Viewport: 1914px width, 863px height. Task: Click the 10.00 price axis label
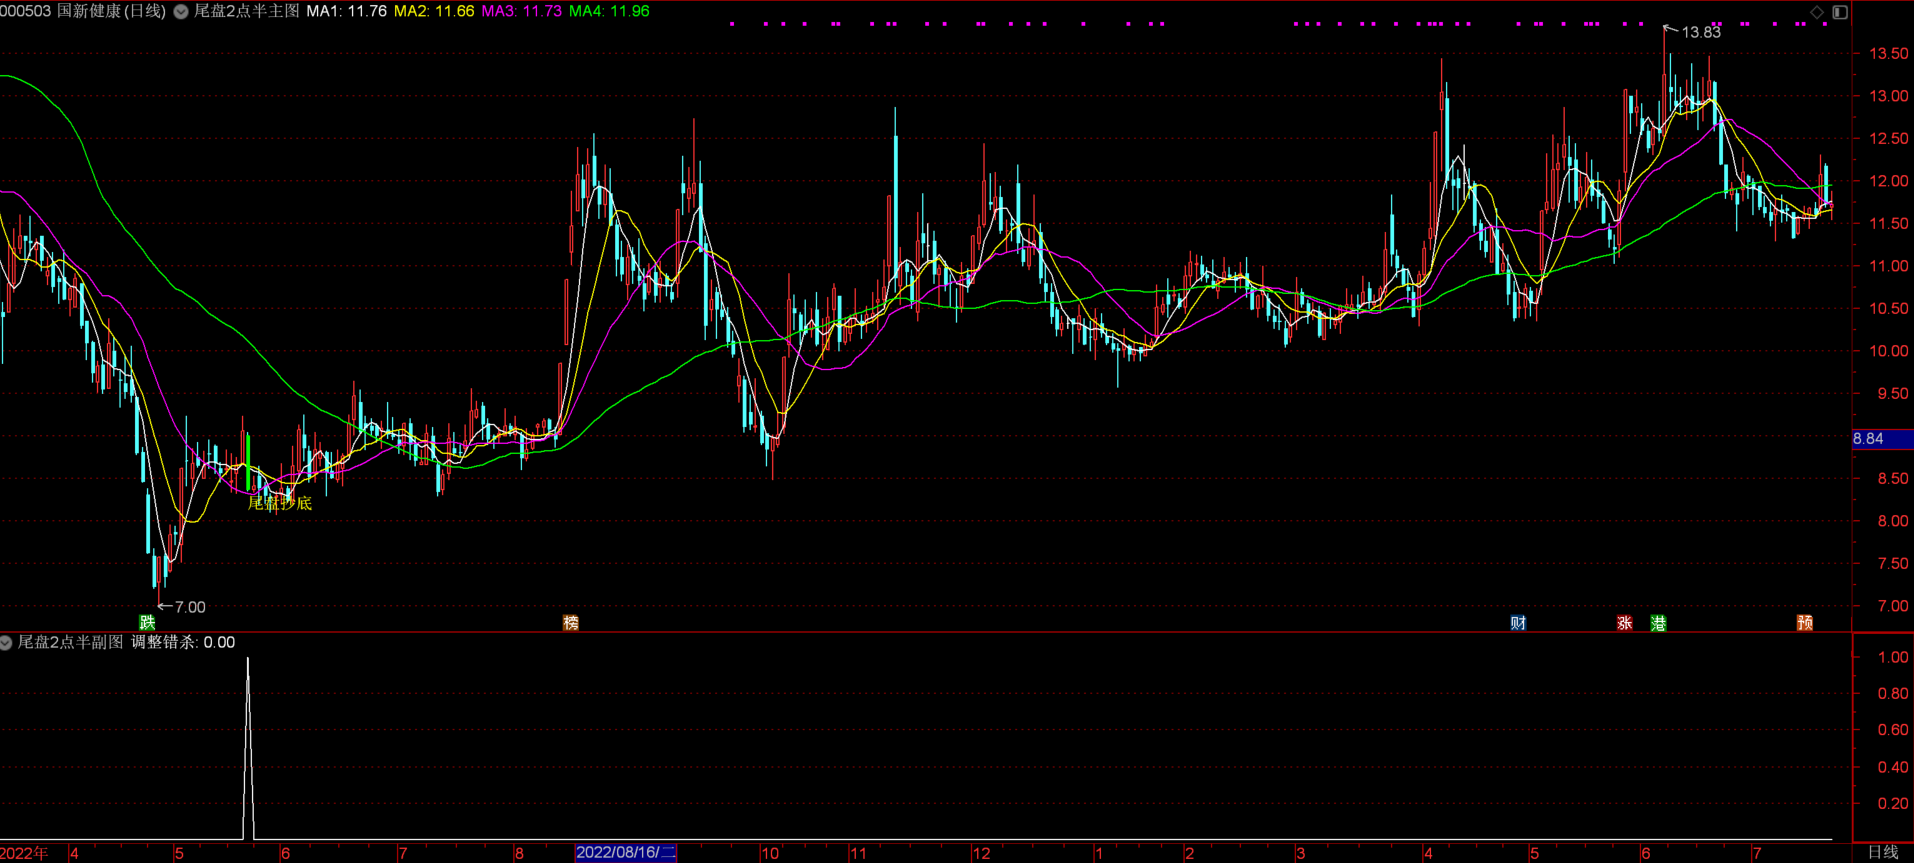pos(1888,351)
